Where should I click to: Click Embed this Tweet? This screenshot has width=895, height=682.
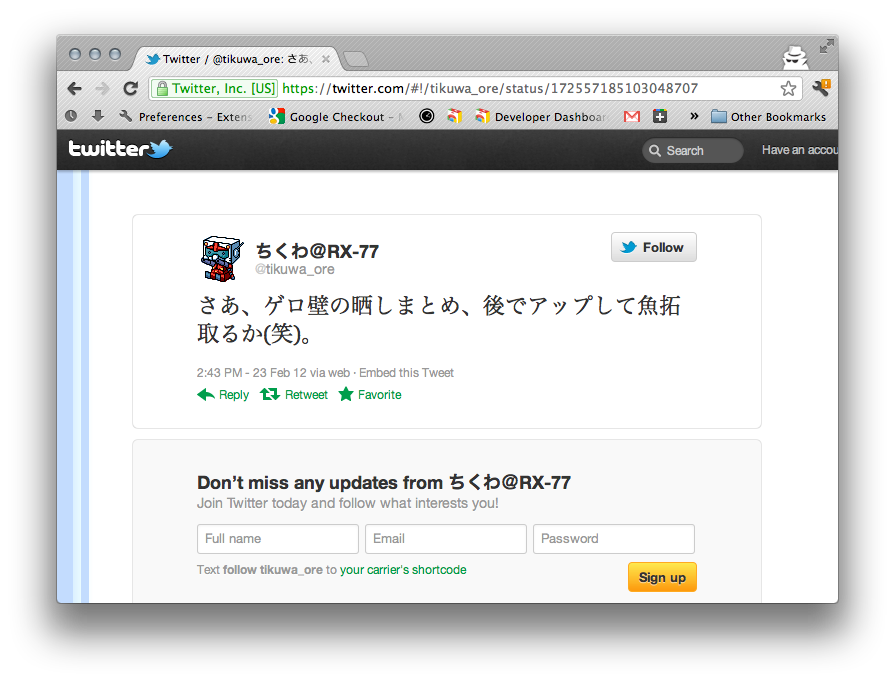click(x=406, y=373)
